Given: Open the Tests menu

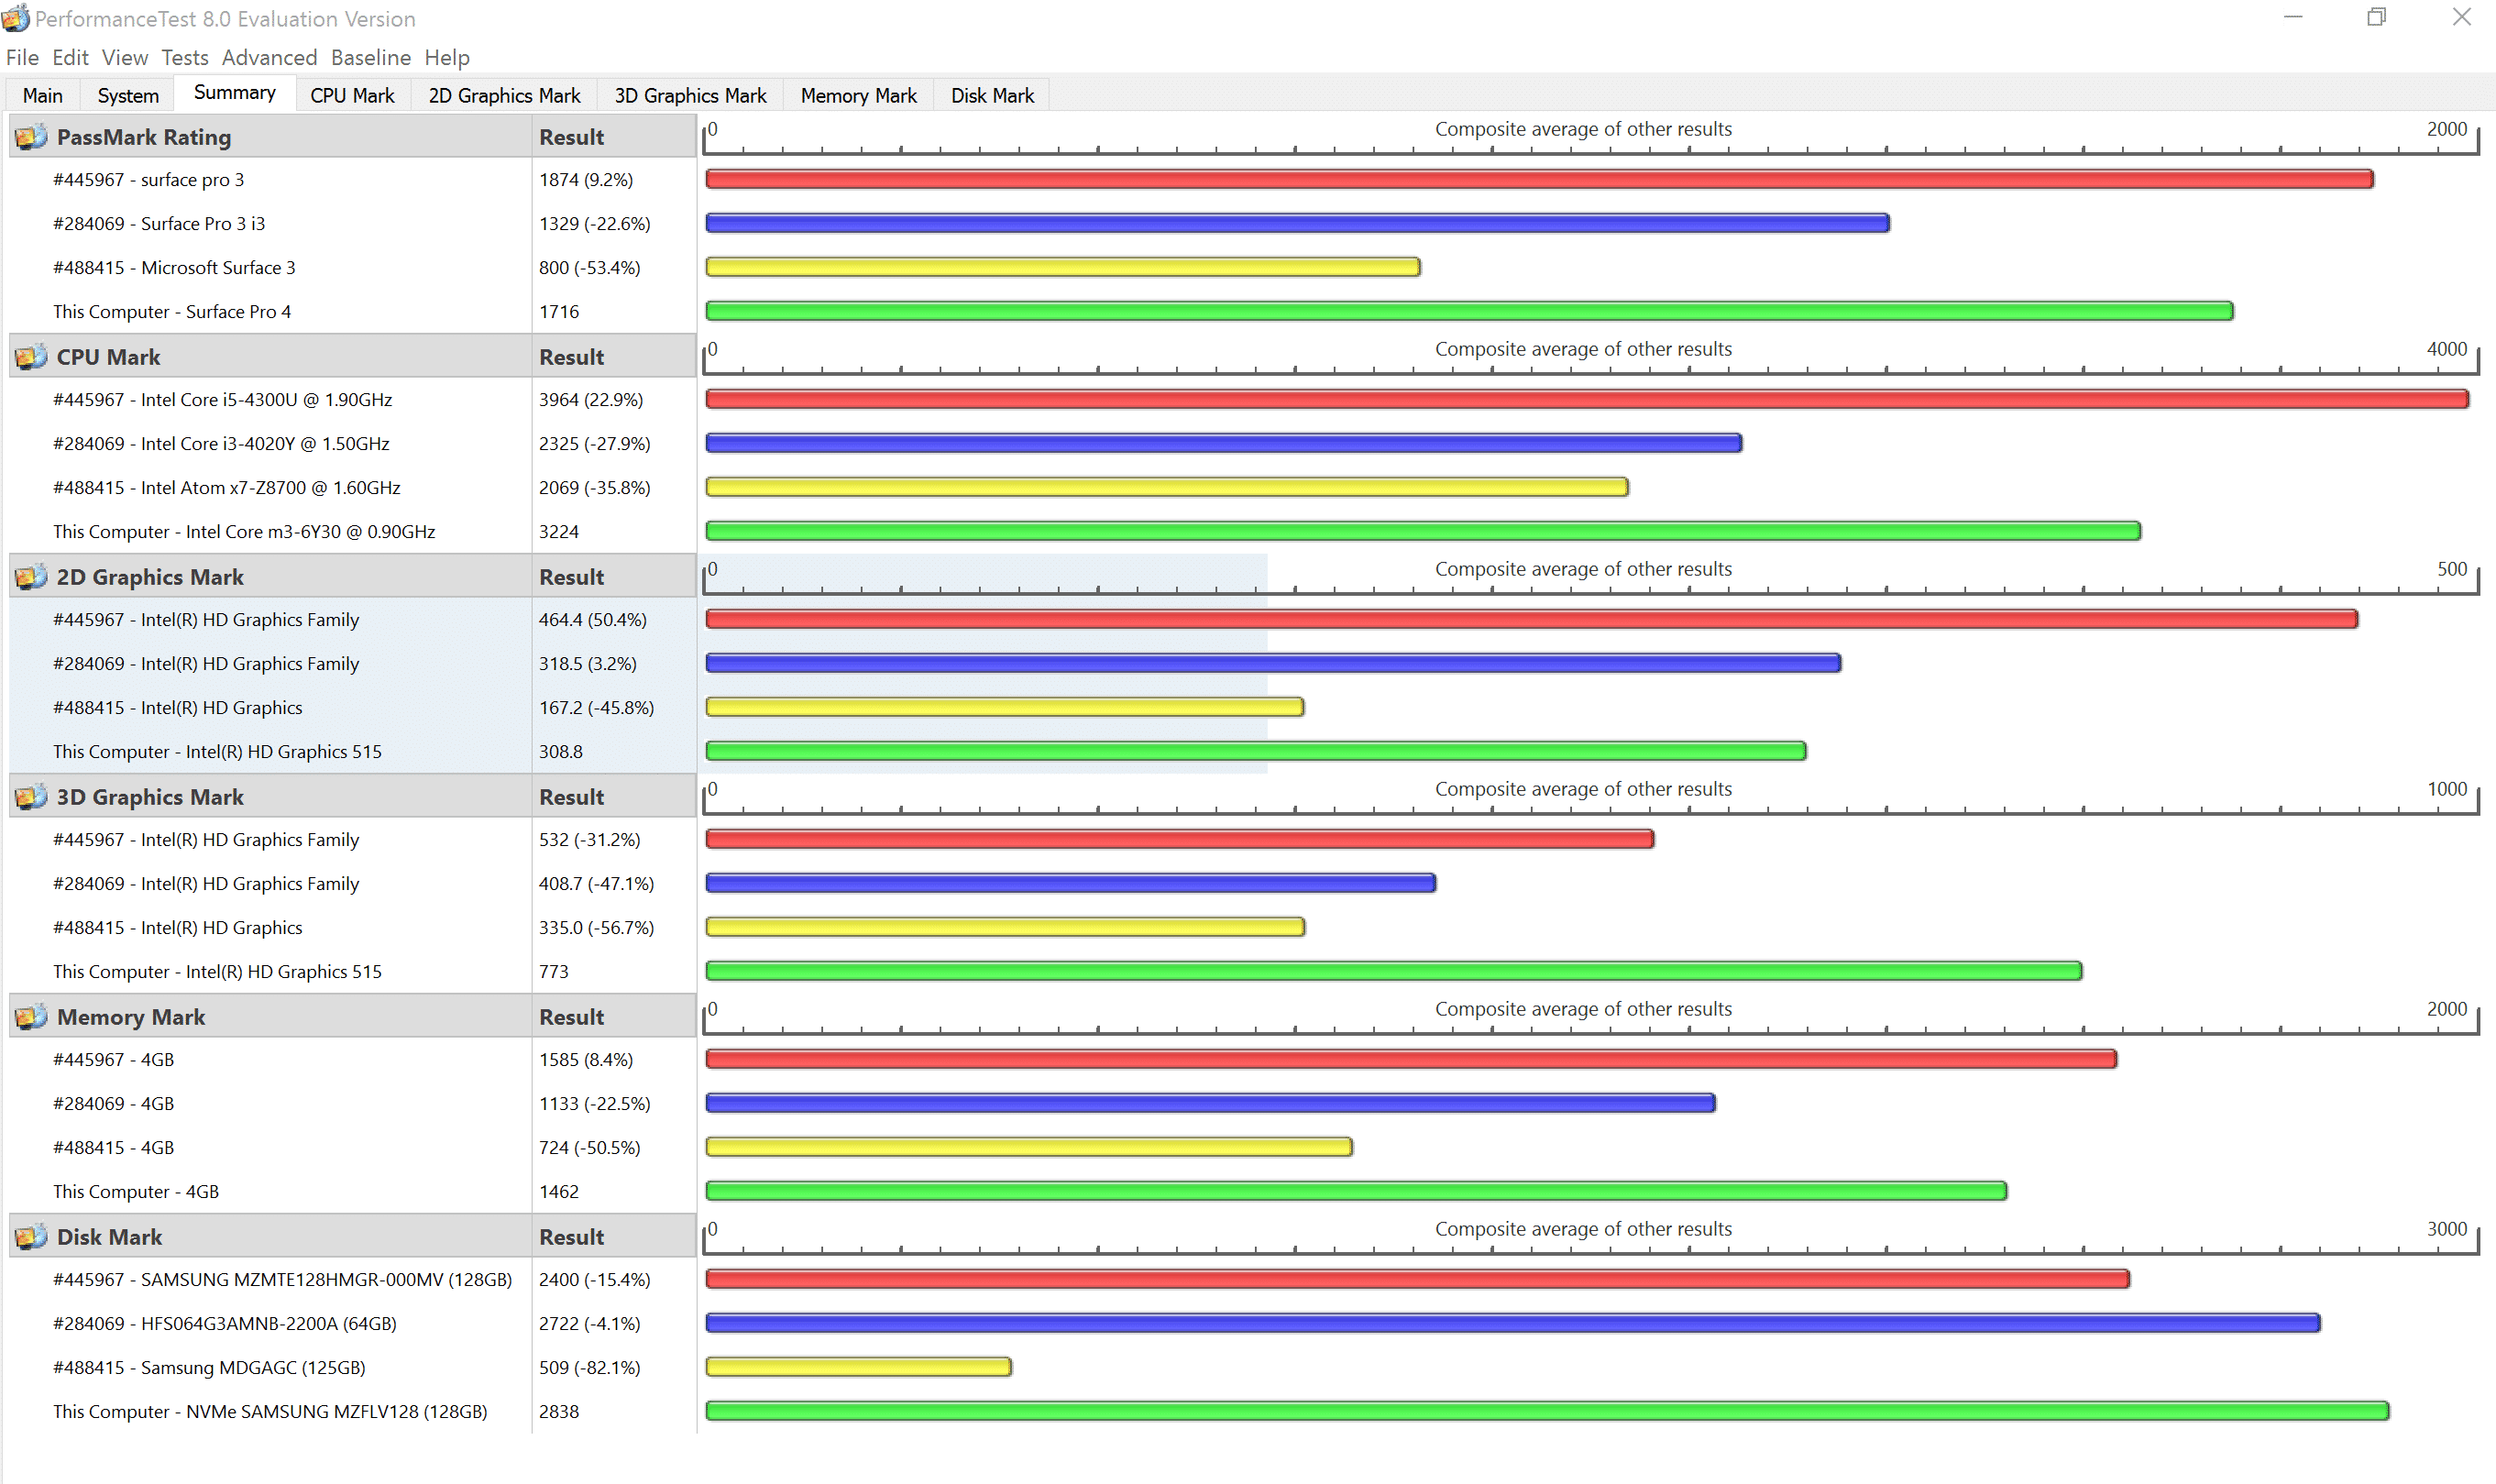Looking at the screenshot, I should (185, 58).
